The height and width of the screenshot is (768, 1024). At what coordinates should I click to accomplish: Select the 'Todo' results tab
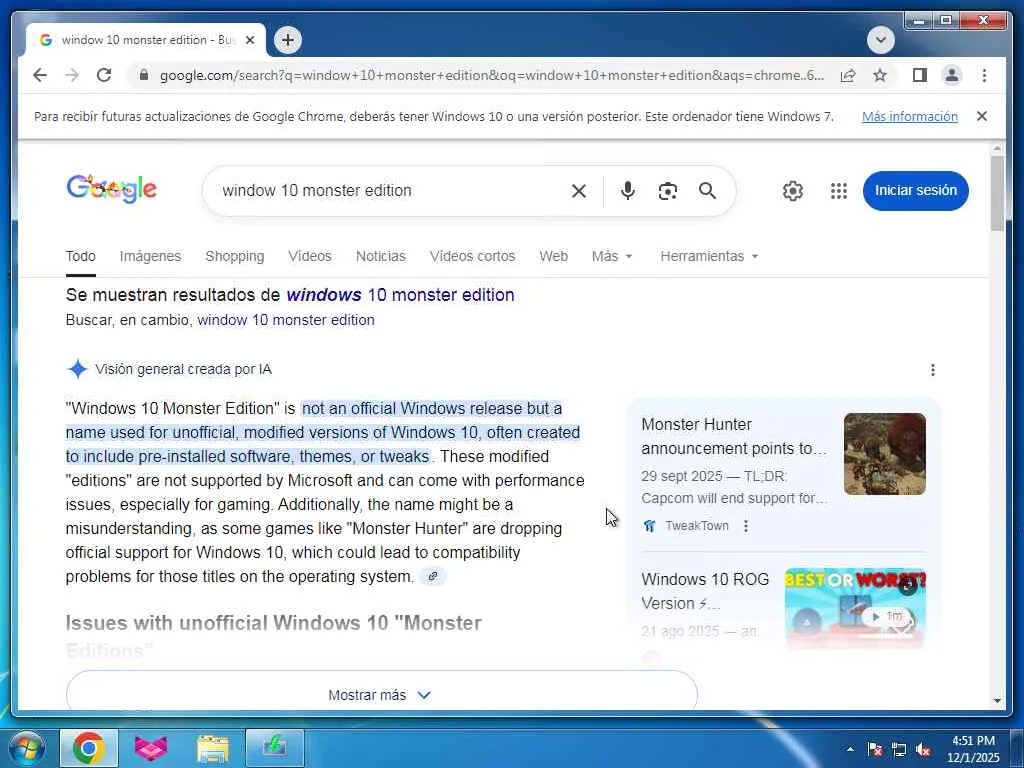[80, 256]
